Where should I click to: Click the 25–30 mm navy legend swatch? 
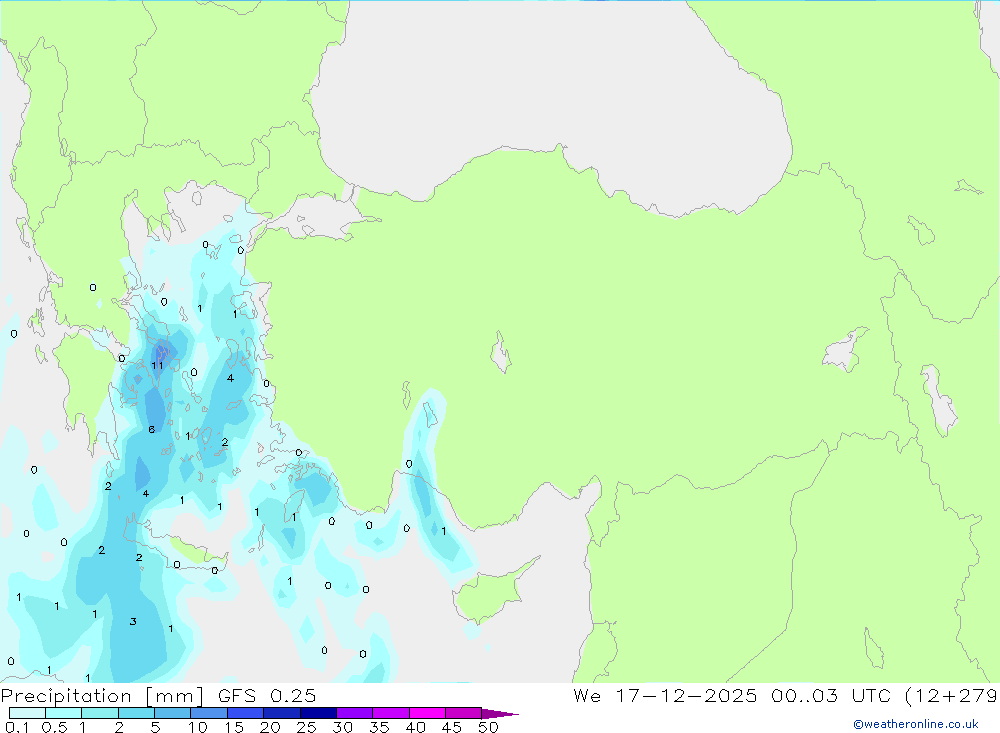point(318,713)
